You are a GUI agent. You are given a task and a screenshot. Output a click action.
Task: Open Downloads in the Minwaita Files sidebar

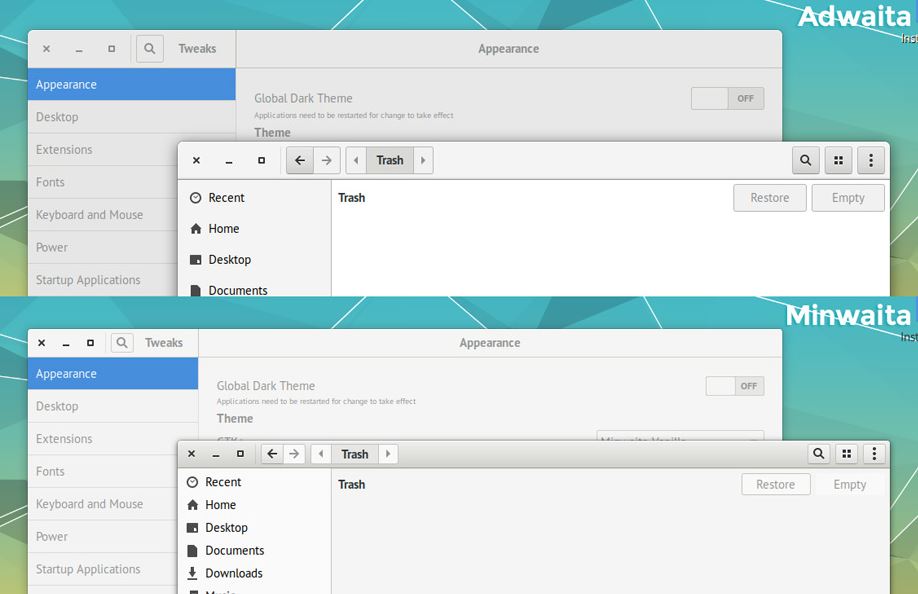(x=233, y=573)
